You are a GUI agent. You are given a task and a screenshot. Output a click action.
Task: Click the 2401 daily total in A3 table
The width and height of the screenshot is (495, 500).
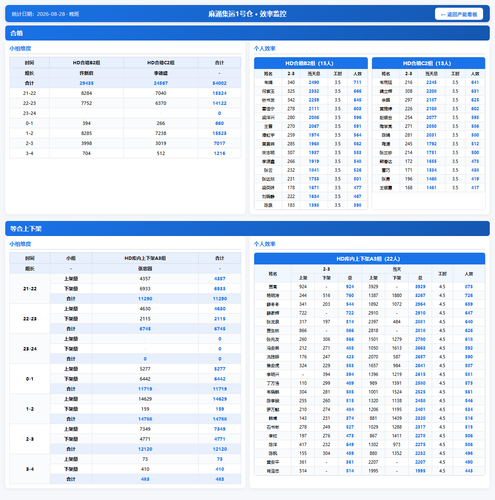click(420, 409)
